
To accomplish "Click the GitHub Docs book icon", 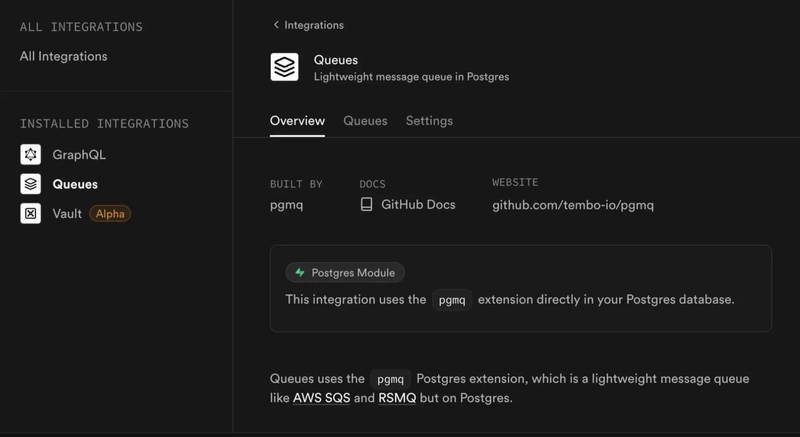I will click(x=367, y=205).
